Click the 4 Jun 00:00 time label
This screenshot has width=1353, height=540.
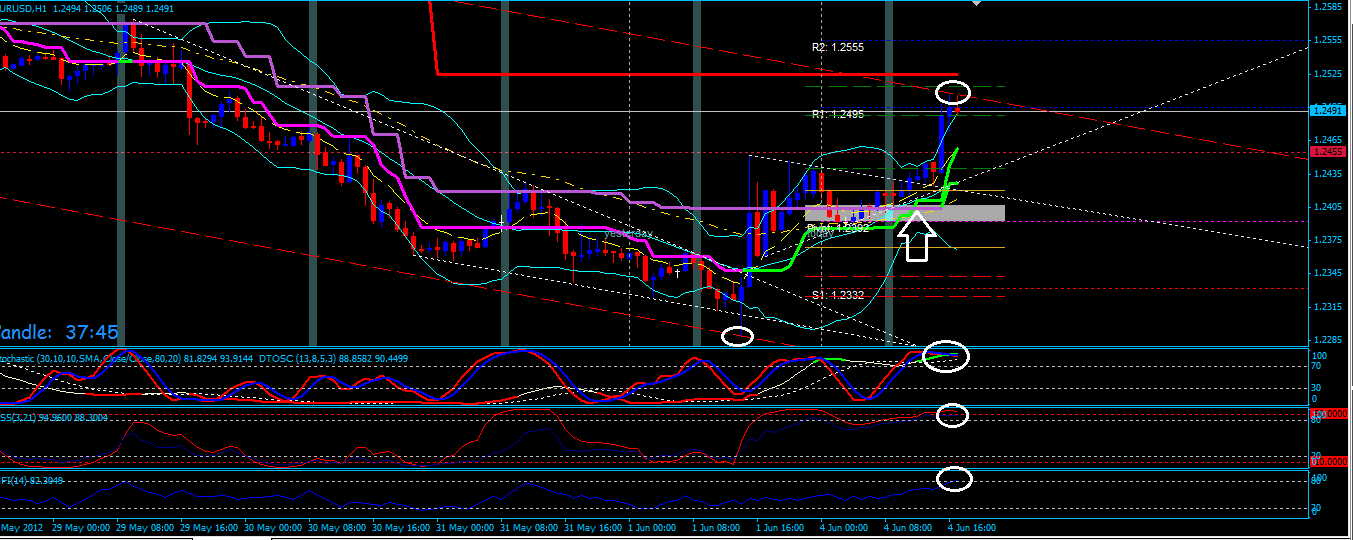click(844, 527)
